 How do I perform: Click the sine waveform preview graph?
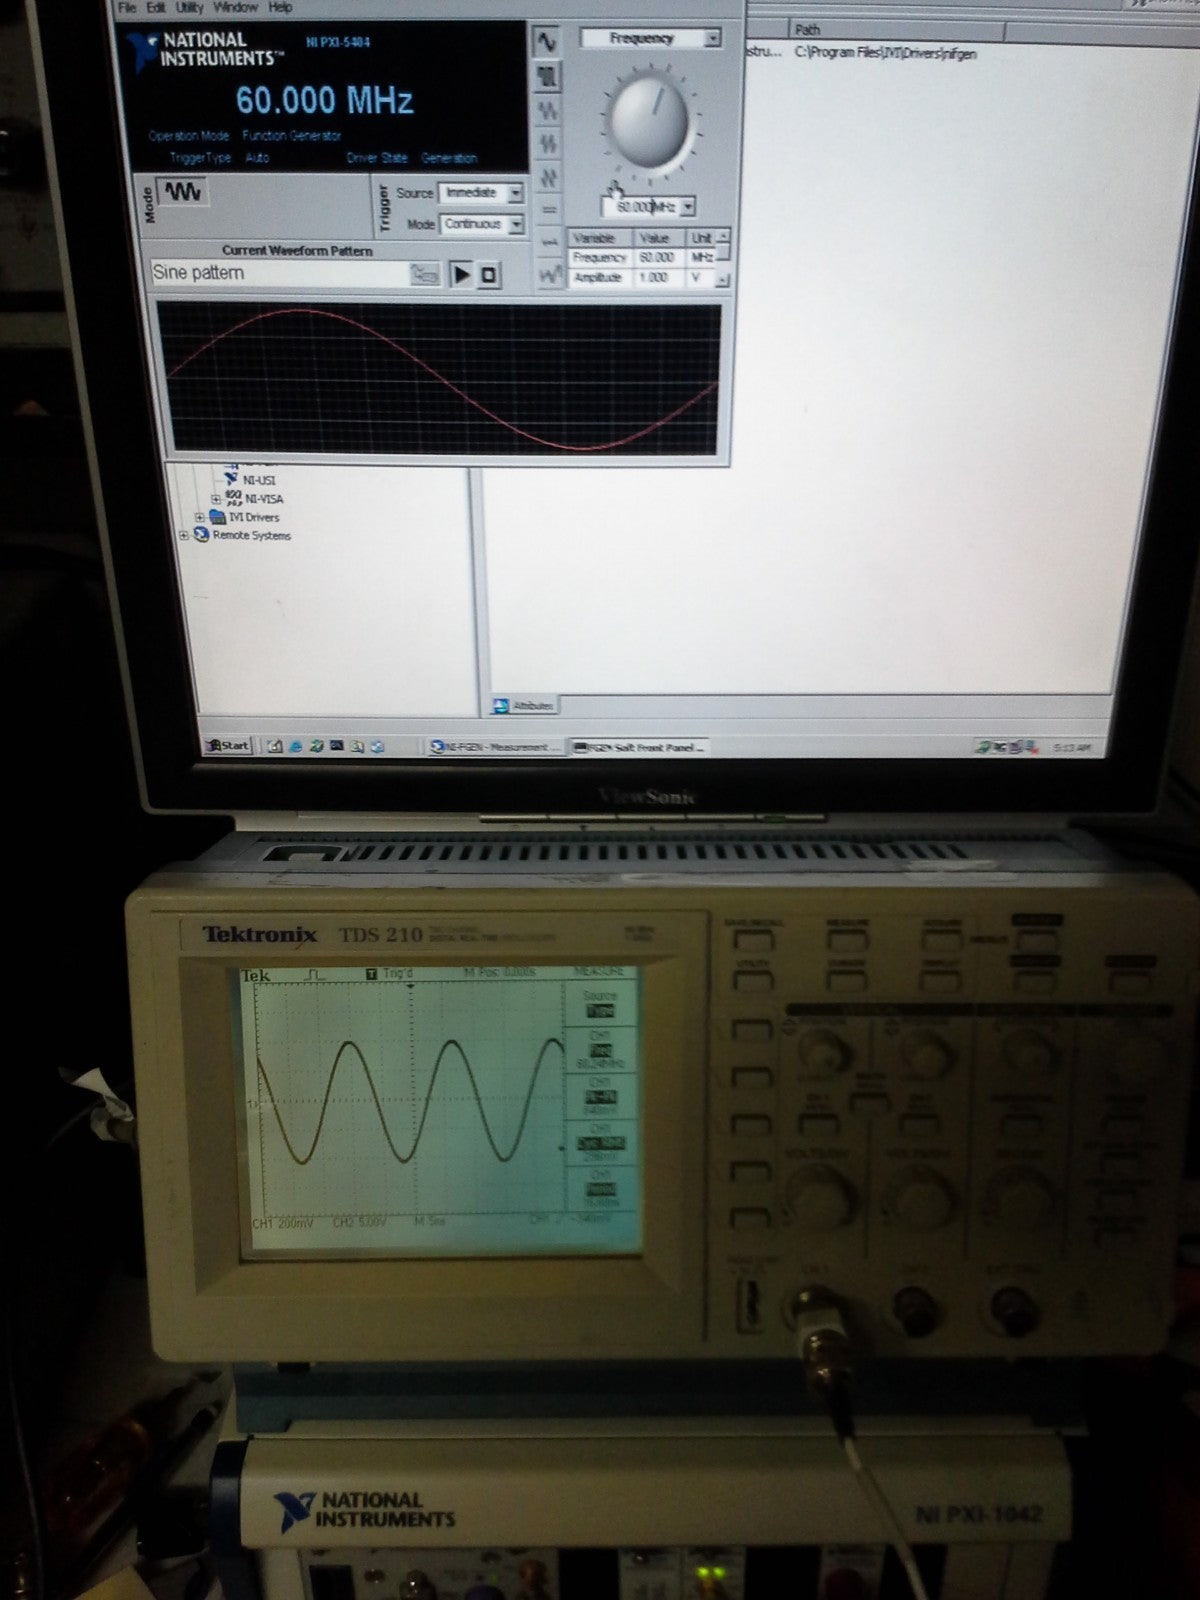pyautogui.click(x=441, y=379)
